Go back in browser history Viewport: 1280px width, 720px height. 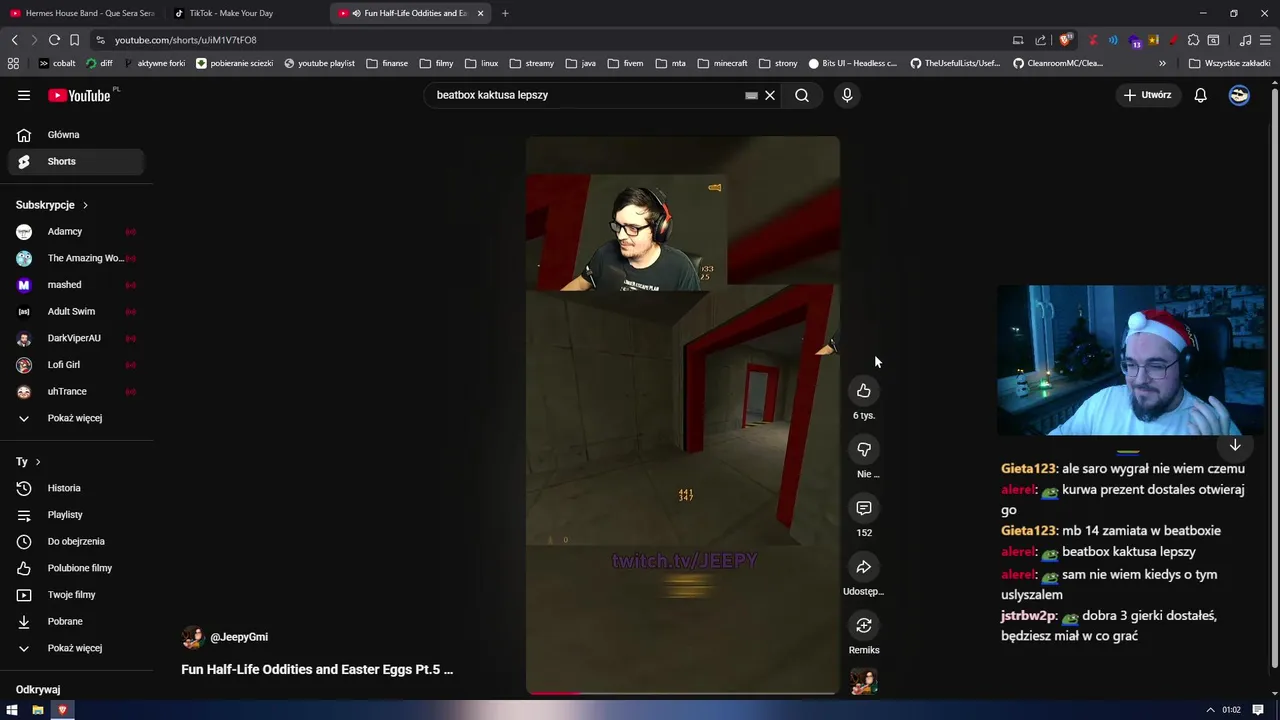click(14, 40)
